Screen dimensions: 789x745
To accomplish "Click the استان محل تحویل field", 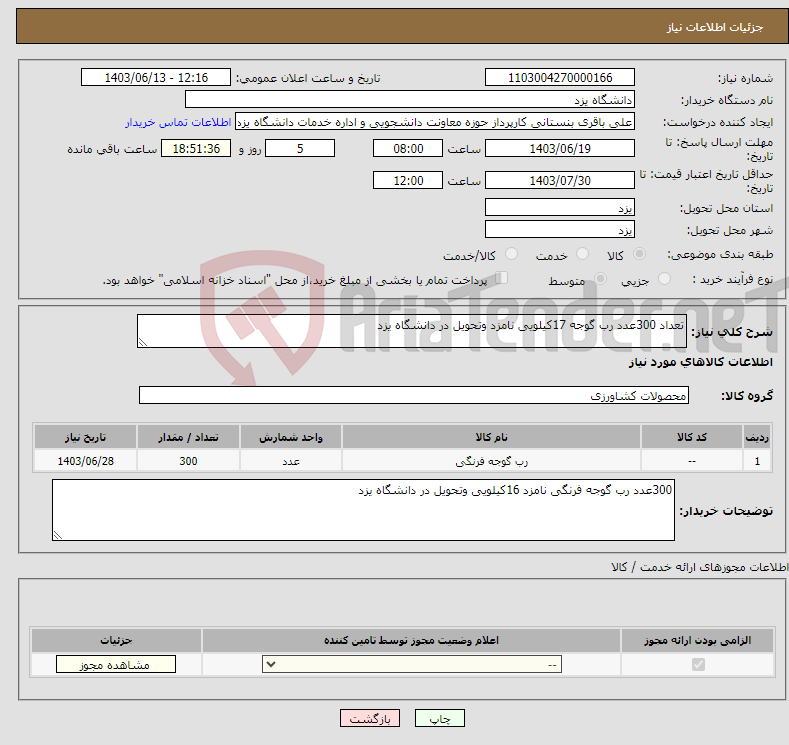I will click(x=560, y=207).
